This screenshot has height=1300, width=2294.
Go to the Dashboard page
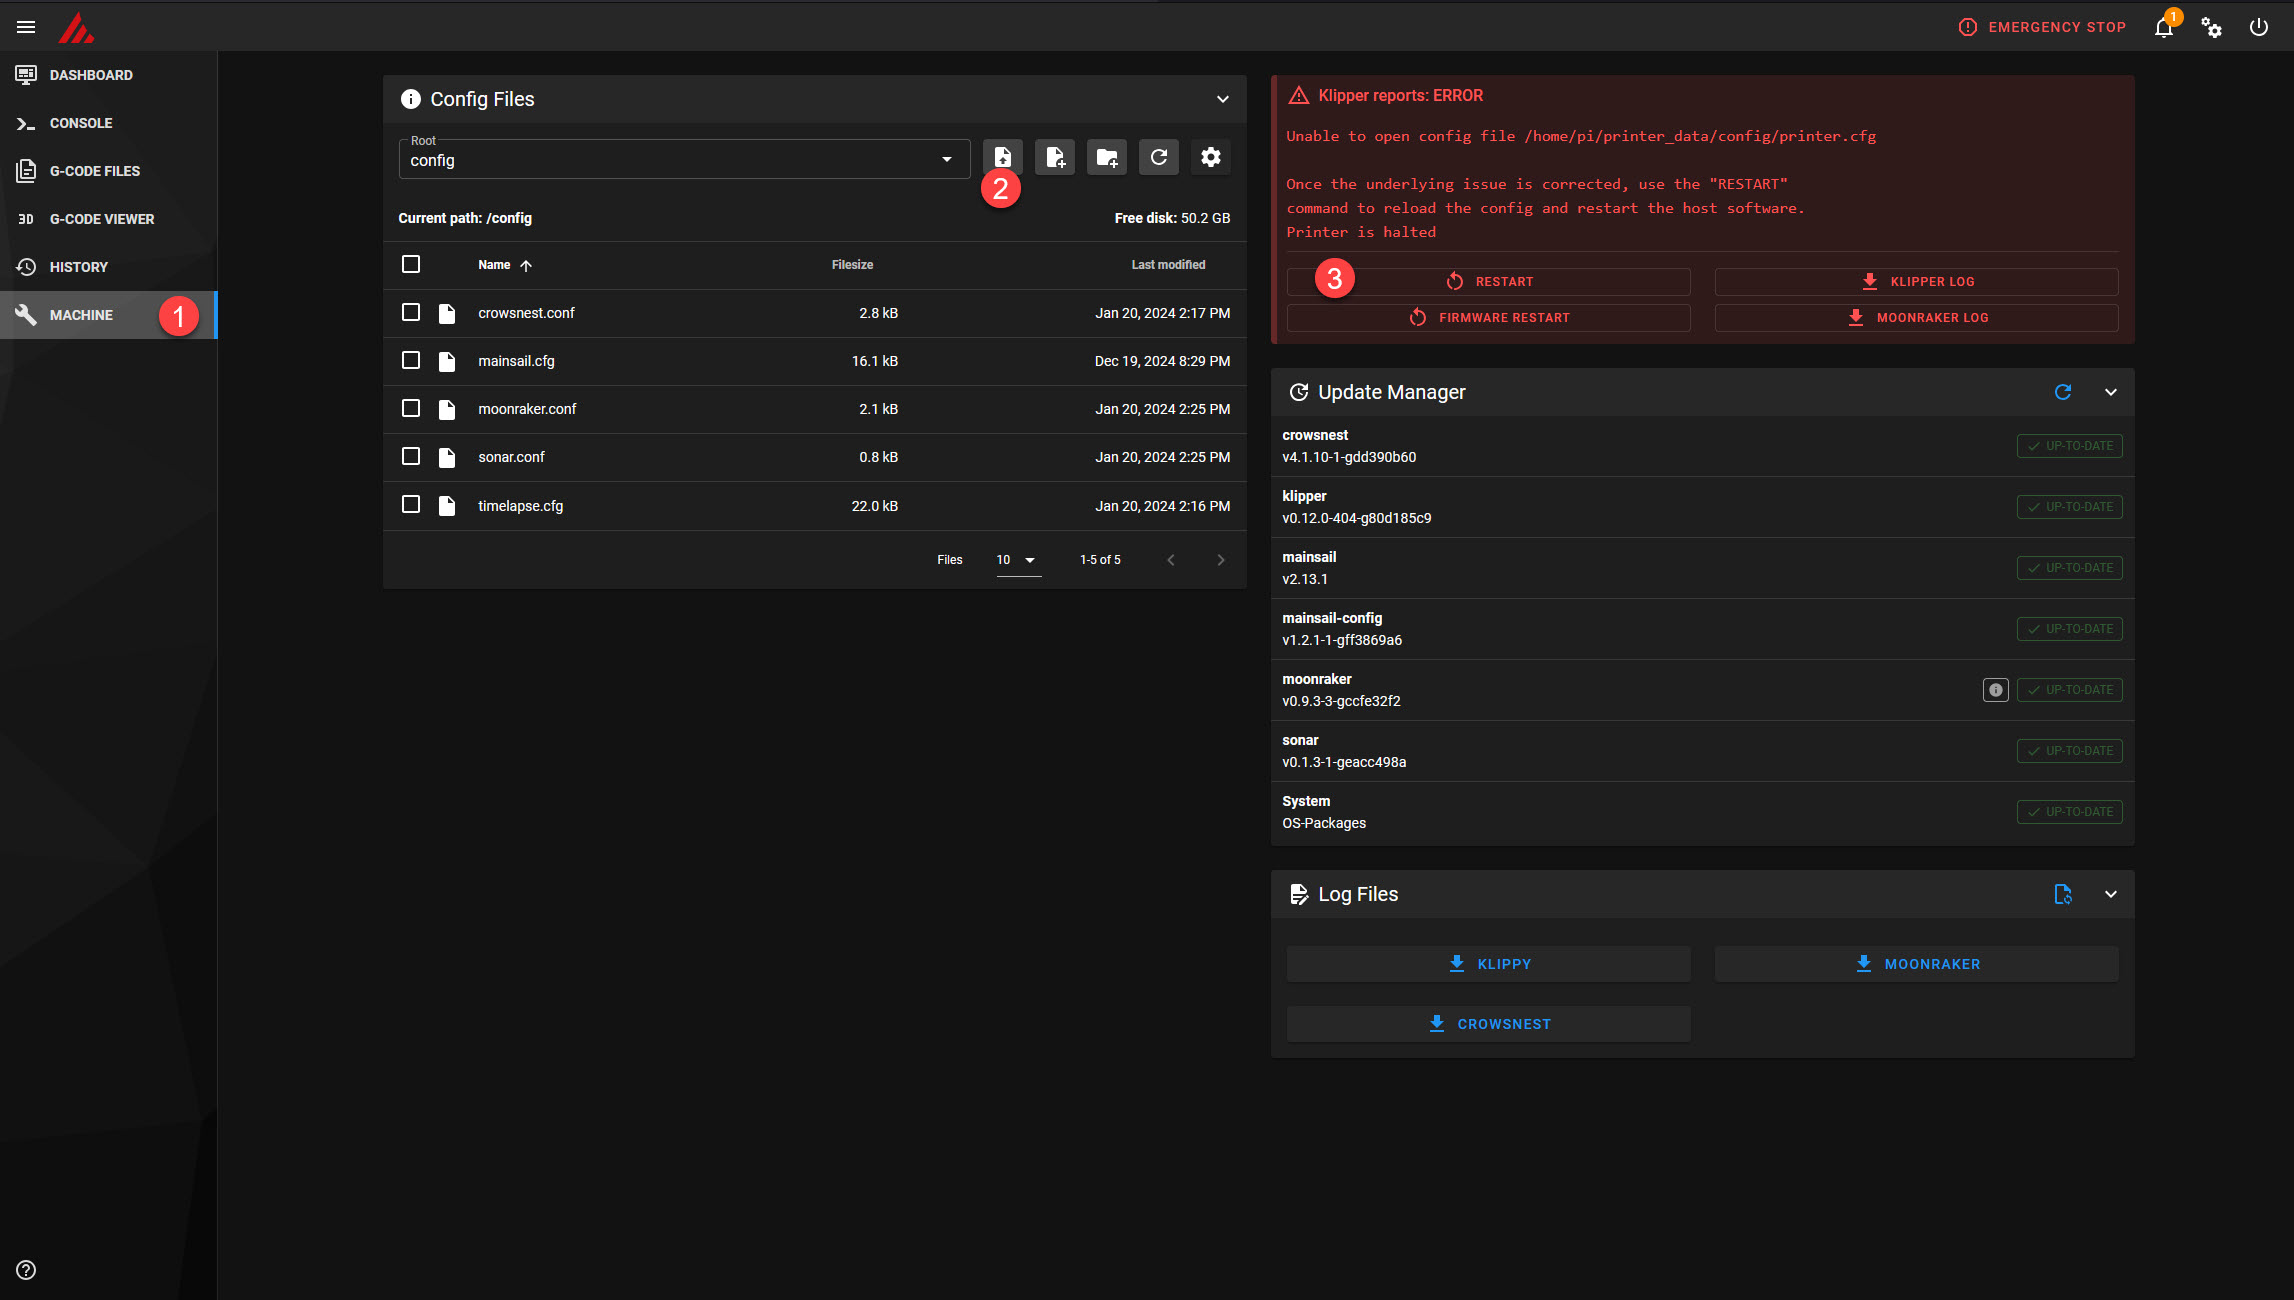click(108, 75)
